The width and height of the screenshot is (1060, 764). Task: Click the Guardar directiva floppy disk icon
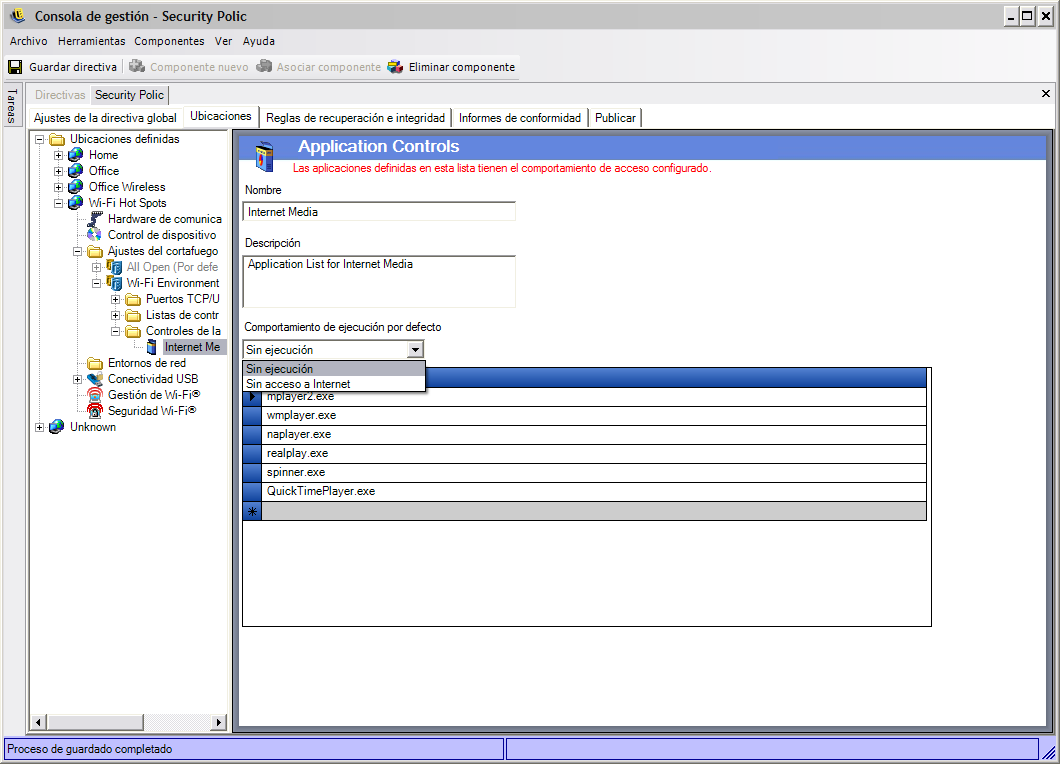point(15,67)
